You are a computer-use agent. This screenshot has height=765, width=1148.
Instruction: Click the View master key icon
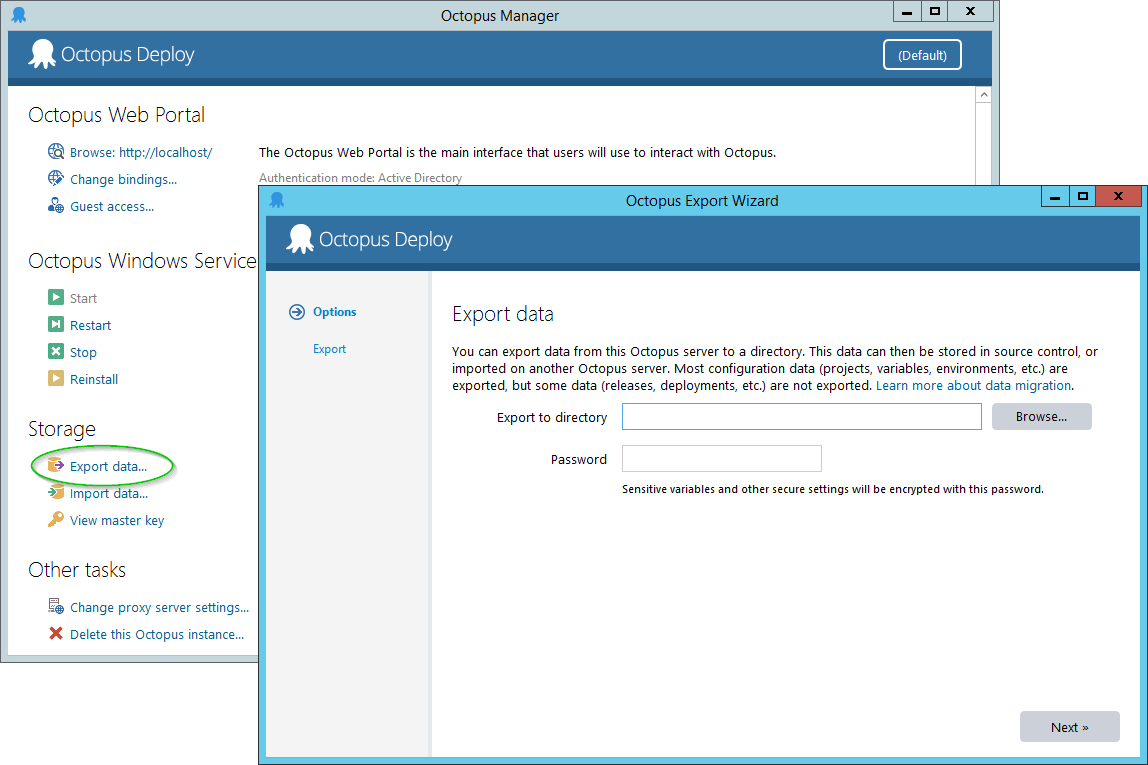tap(56, 520)
